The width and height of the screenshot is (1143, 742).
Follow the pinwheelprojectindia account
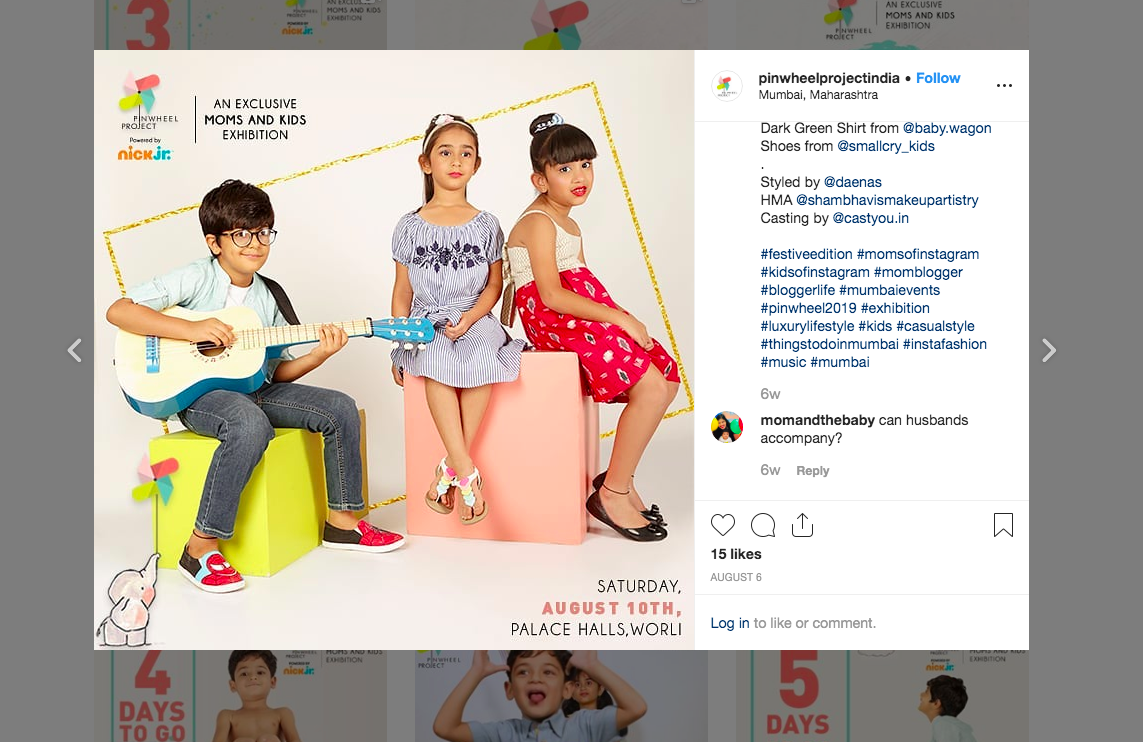pos(937,78)
